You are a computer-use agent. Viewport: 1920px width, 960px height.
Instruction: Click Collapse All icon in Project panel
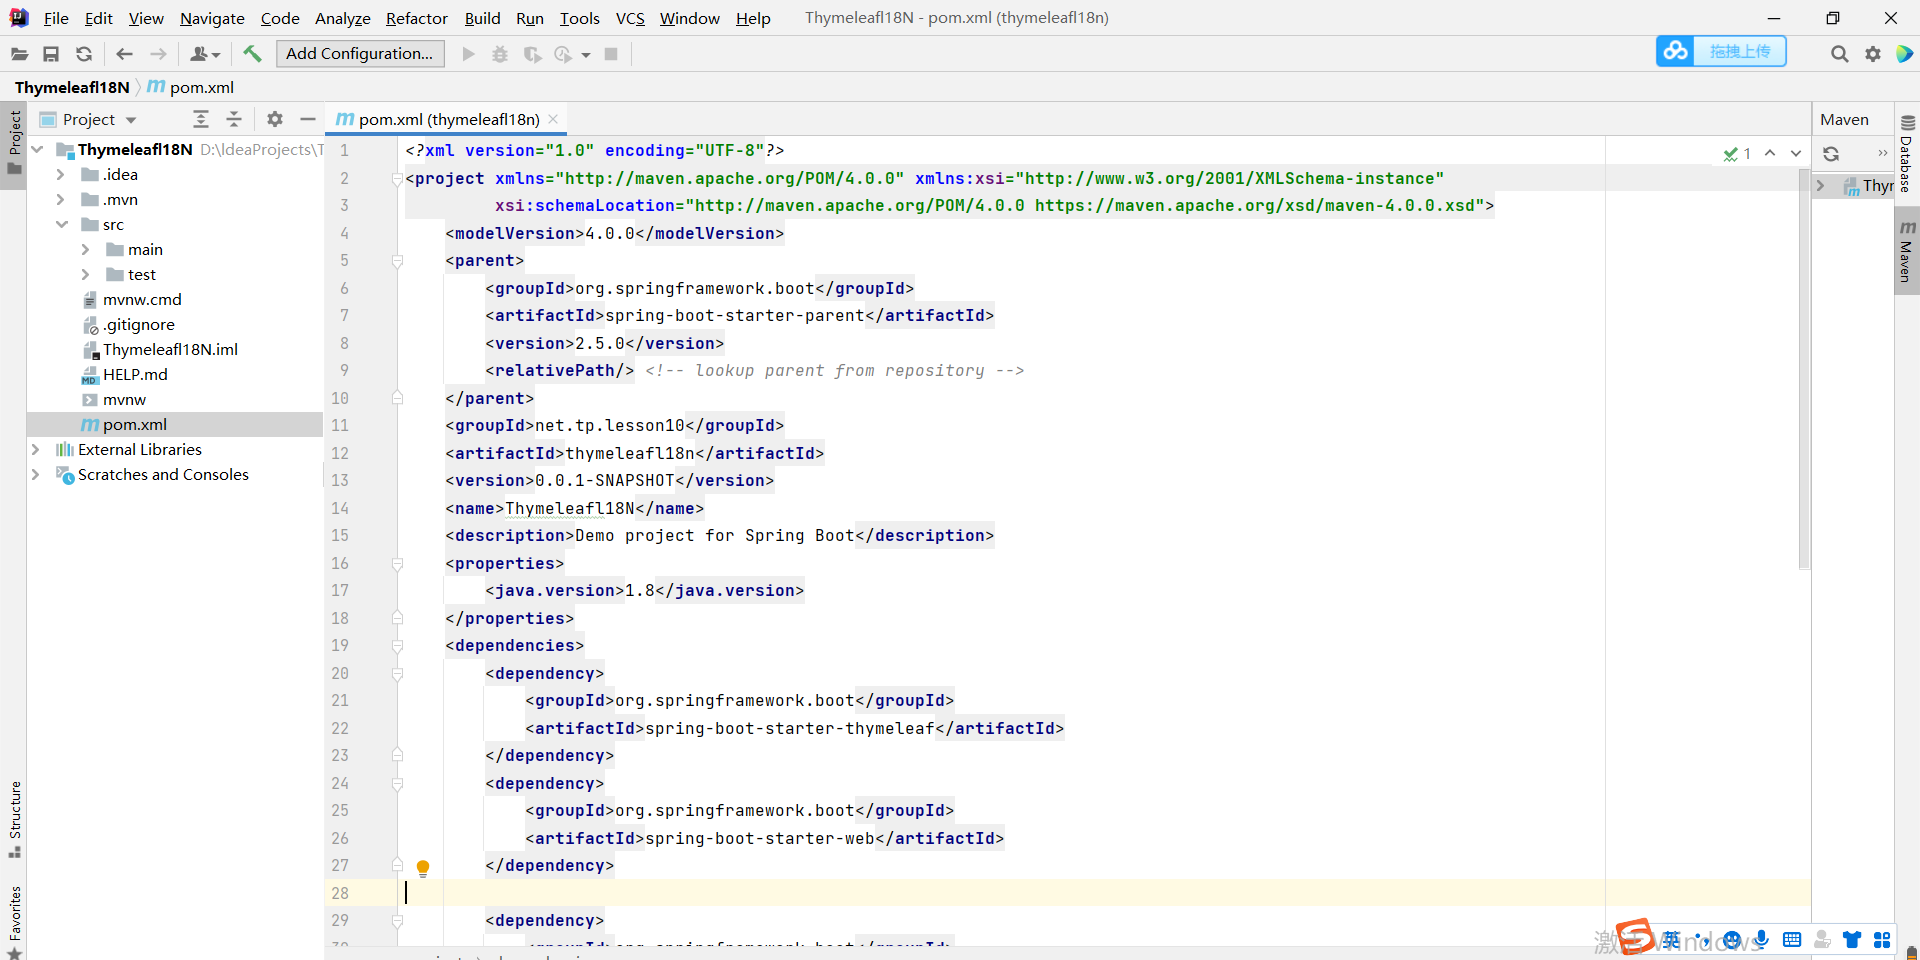coord(234,119)
